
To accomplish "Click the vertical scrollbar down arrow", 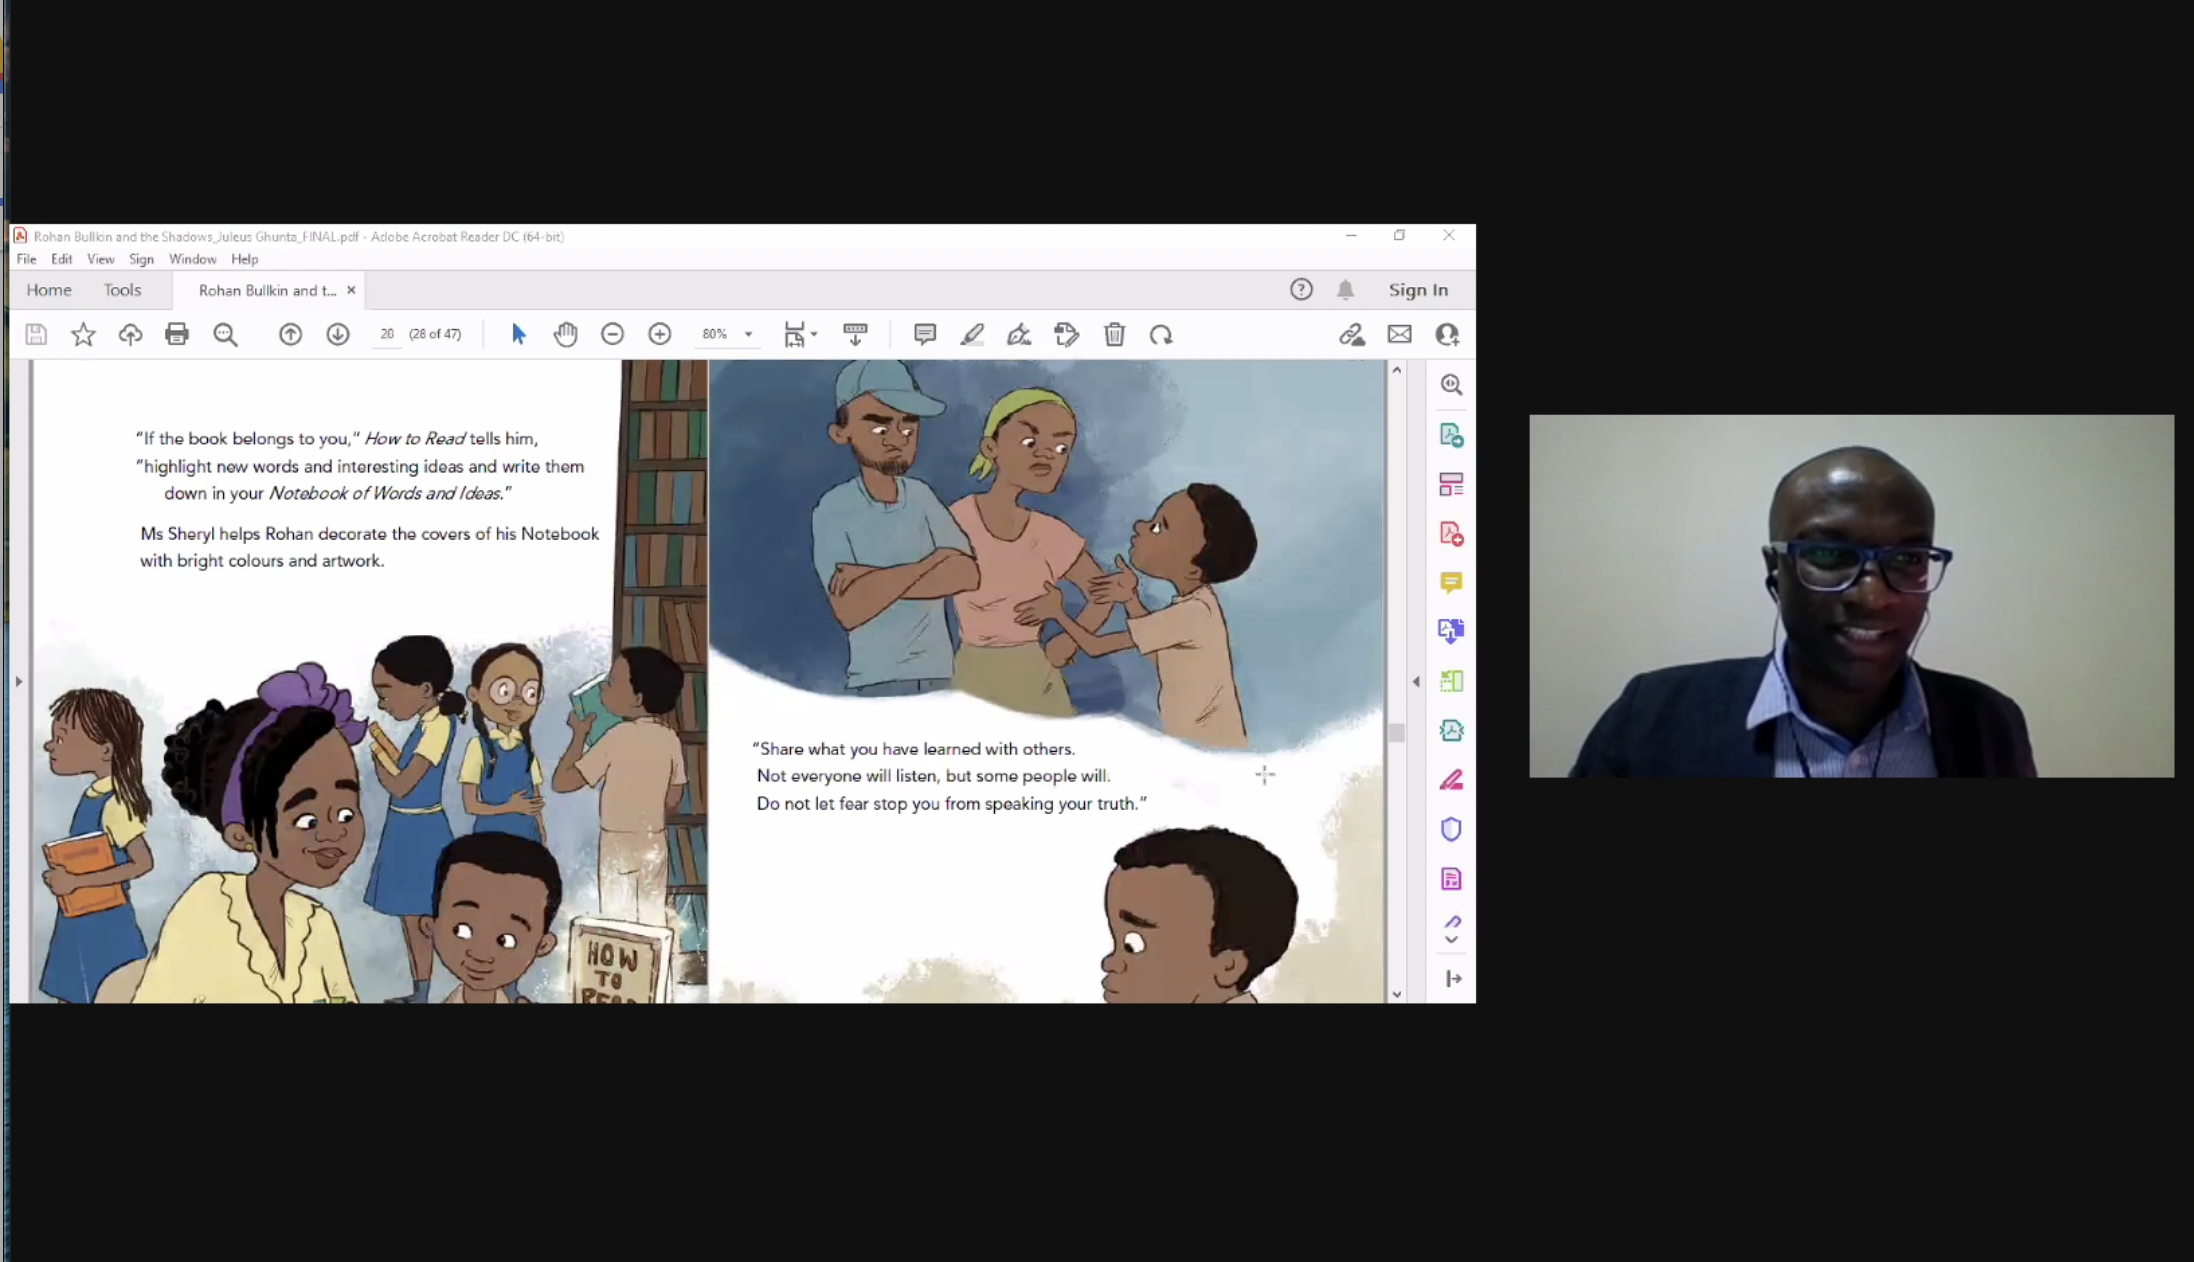I will pos(1397,995).
